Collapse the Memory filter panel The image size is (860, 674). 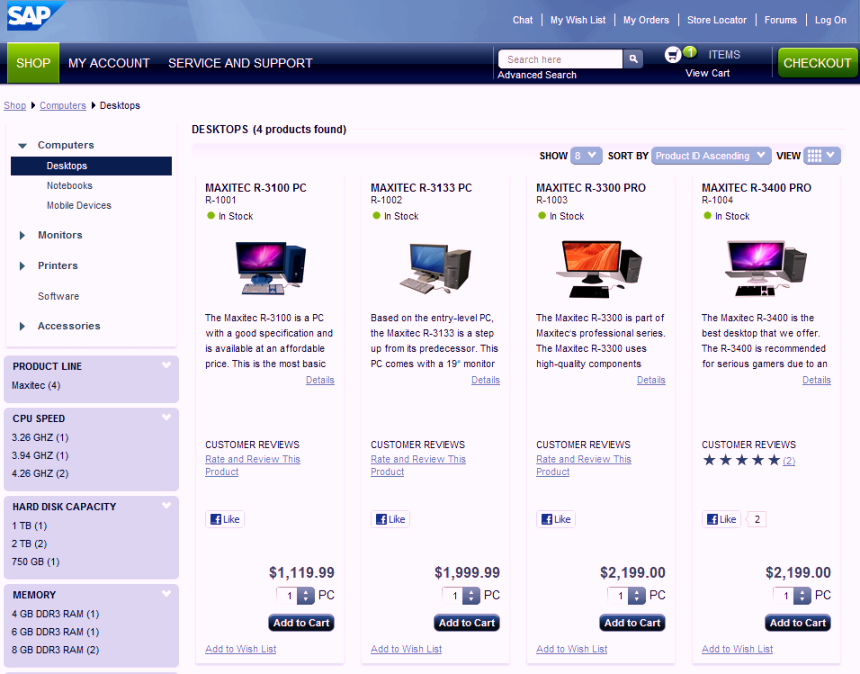166,593
